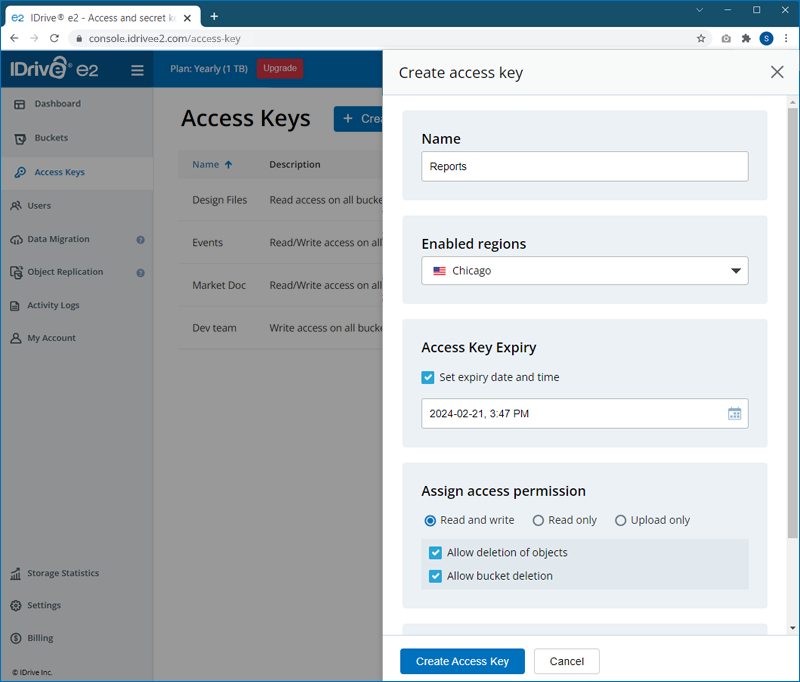Click the Name input field

(x=584, y=167)
